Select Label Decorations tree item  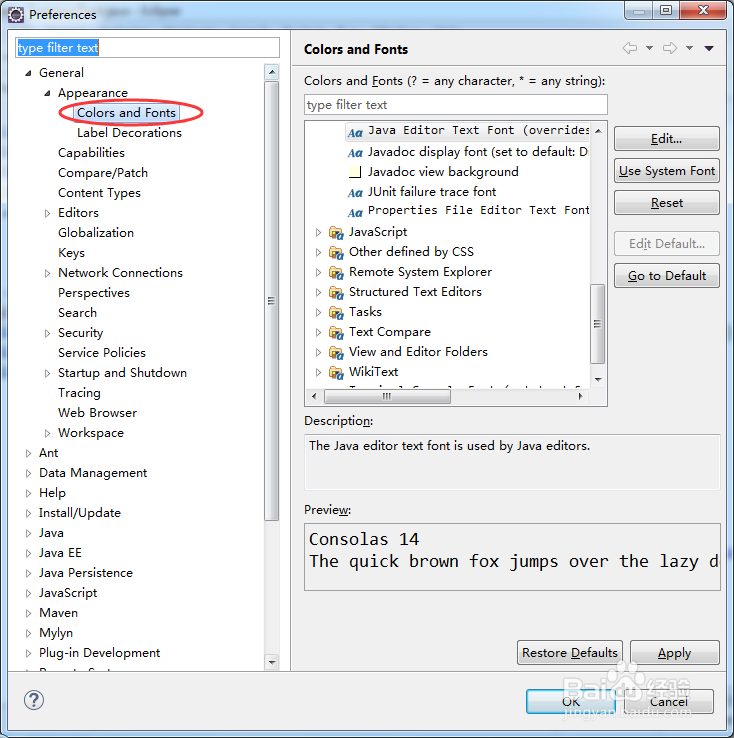click(129, 133)
